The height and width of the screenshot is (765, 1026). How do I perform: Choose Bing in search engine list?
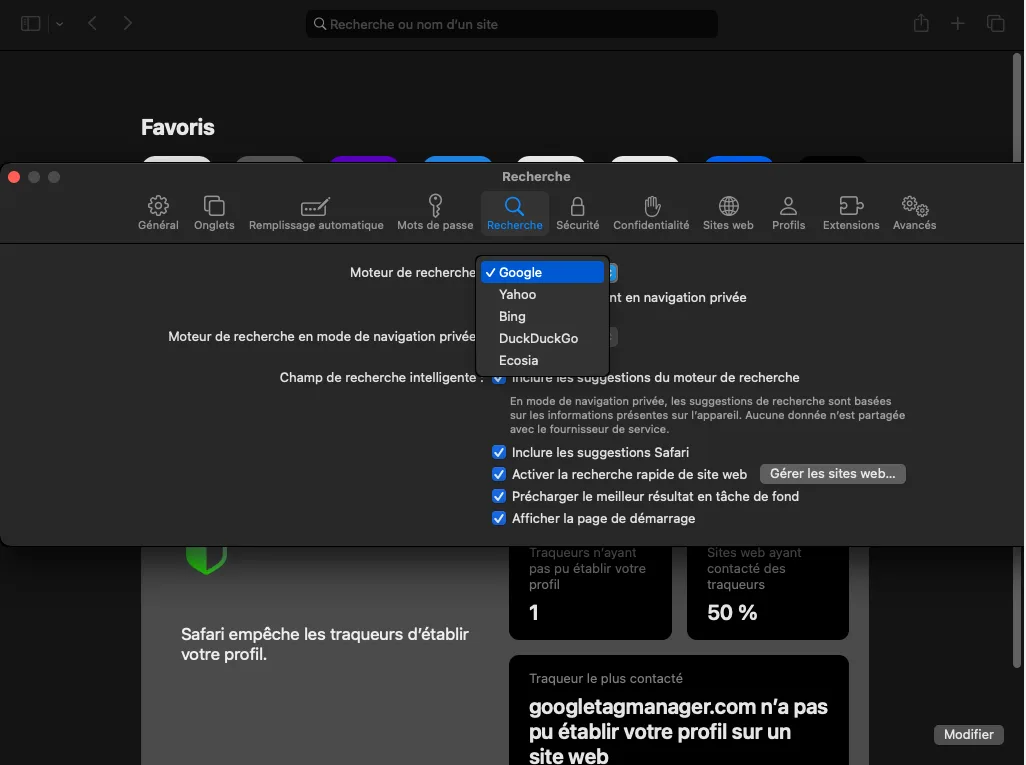pos(542,316)
